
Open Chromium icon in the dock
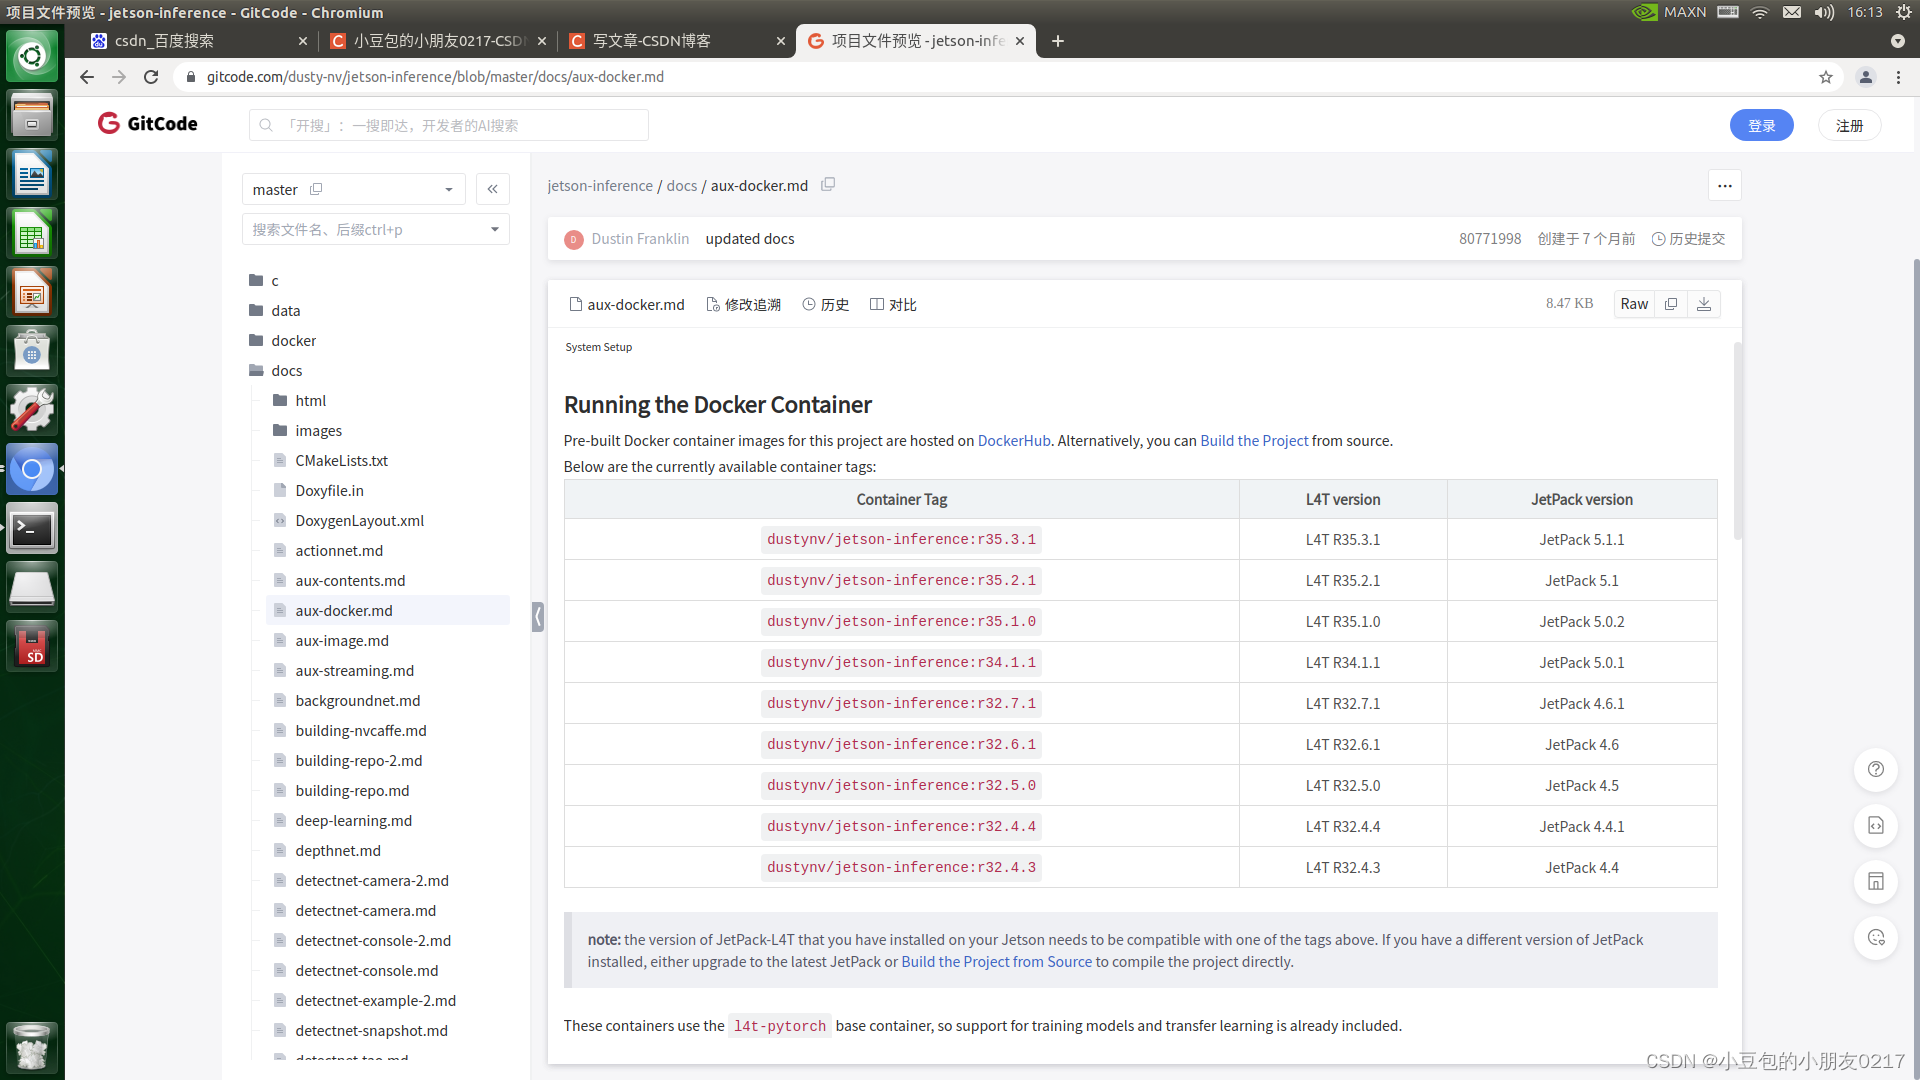[x=32, y=469]
